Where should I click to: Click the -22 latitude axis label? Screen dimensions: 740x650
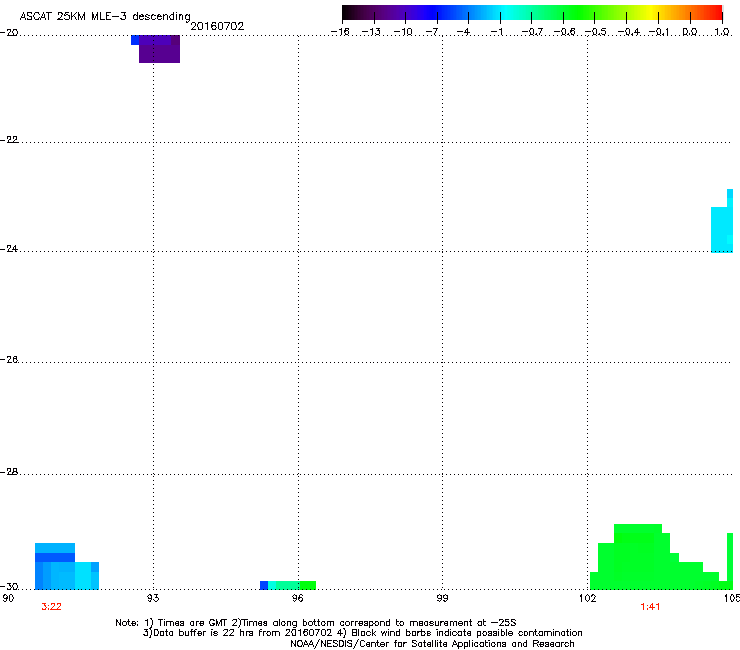9,140
